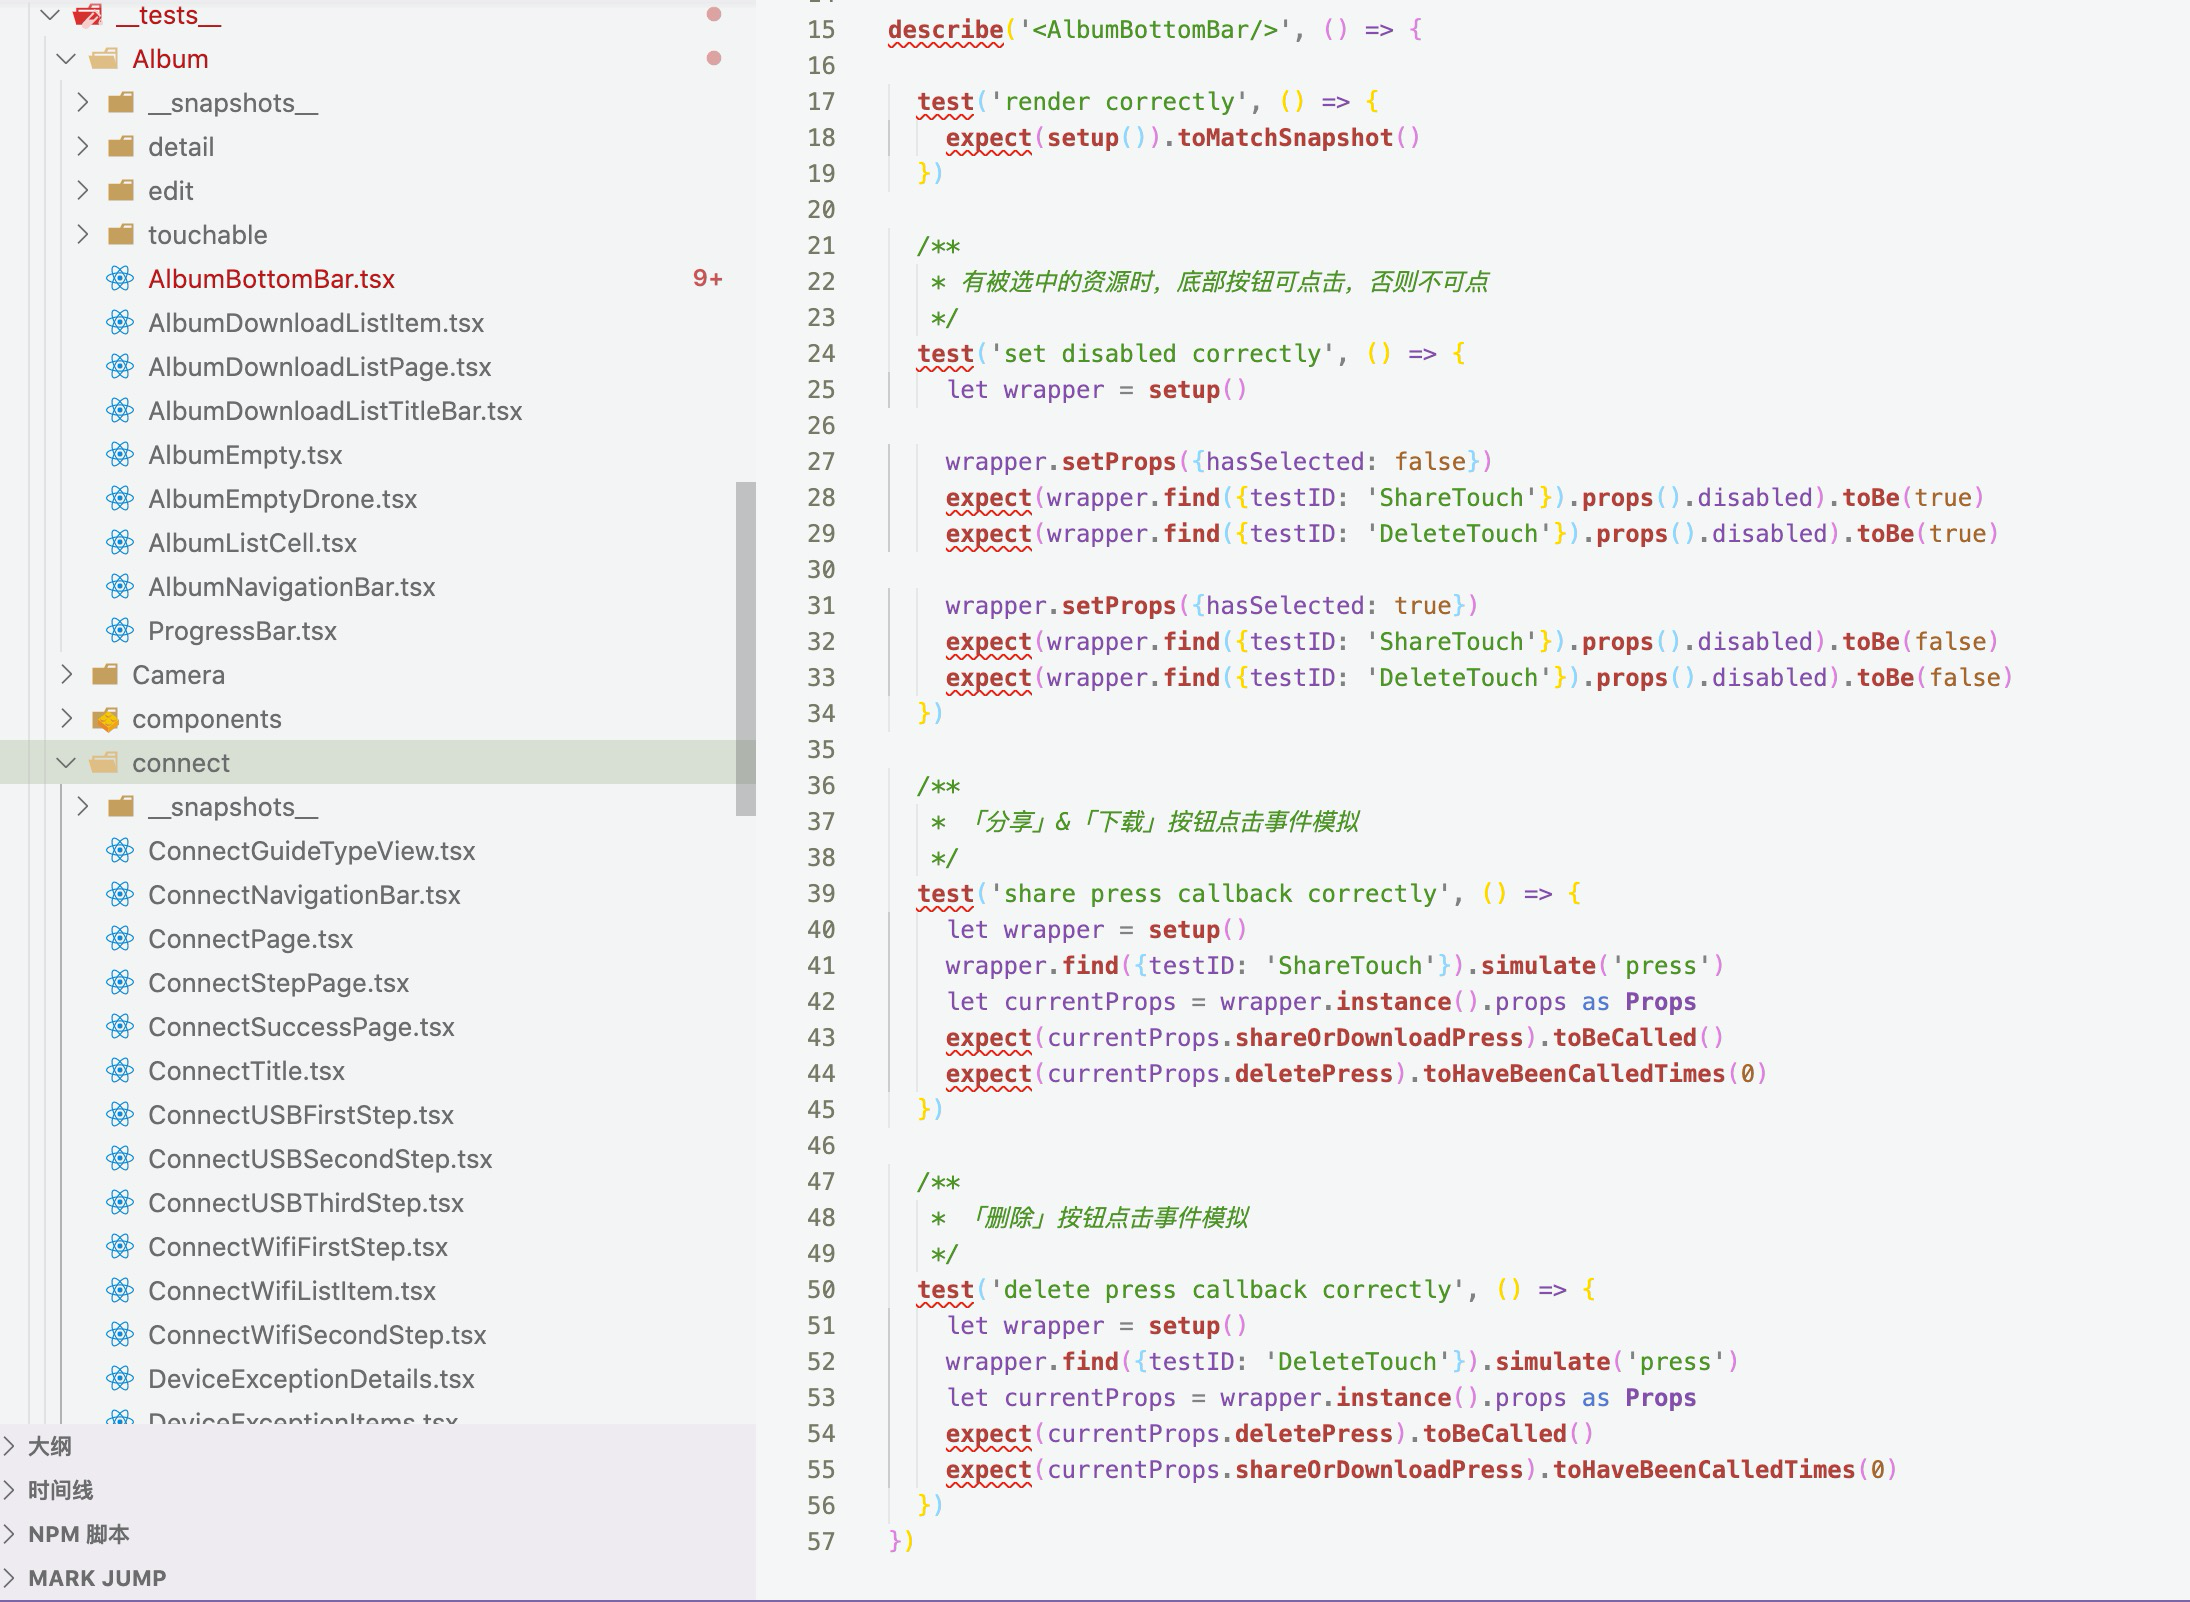Click React icon next to ConnectPage.tsx
The width and height of the screenshot is (2190, 1602).
click(120, 939)
